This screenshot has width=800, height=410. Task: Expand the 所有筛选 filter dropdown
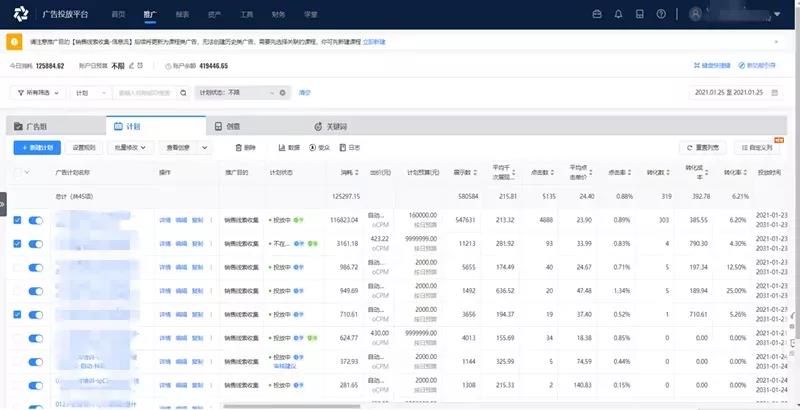tap(38, 92)
